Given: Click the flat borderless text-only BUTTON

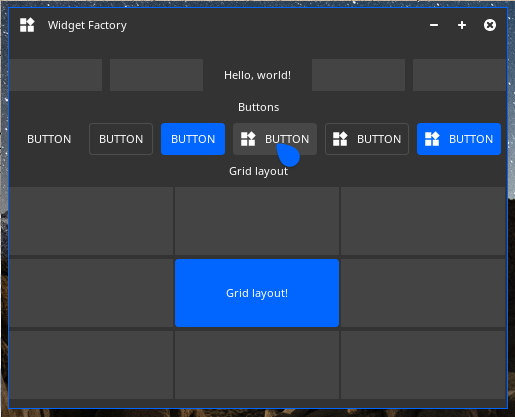Looking at the screenshot, I should pyautogui.click(x=49, y=139).
